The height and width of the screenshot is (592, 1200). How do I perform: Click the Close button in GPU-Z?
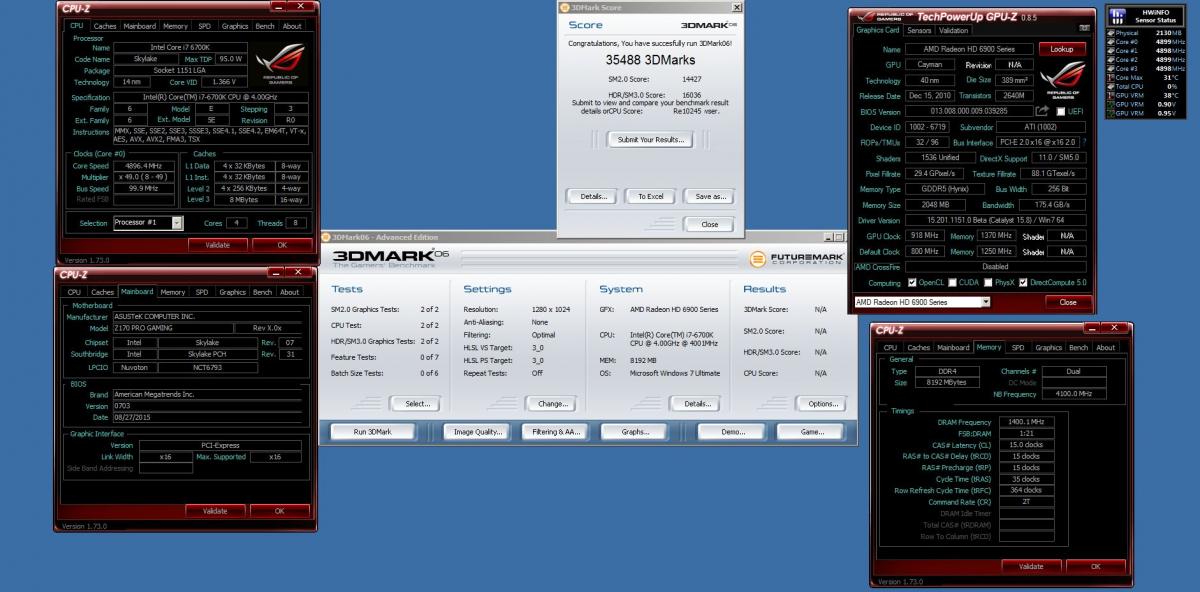[1067, 301]
